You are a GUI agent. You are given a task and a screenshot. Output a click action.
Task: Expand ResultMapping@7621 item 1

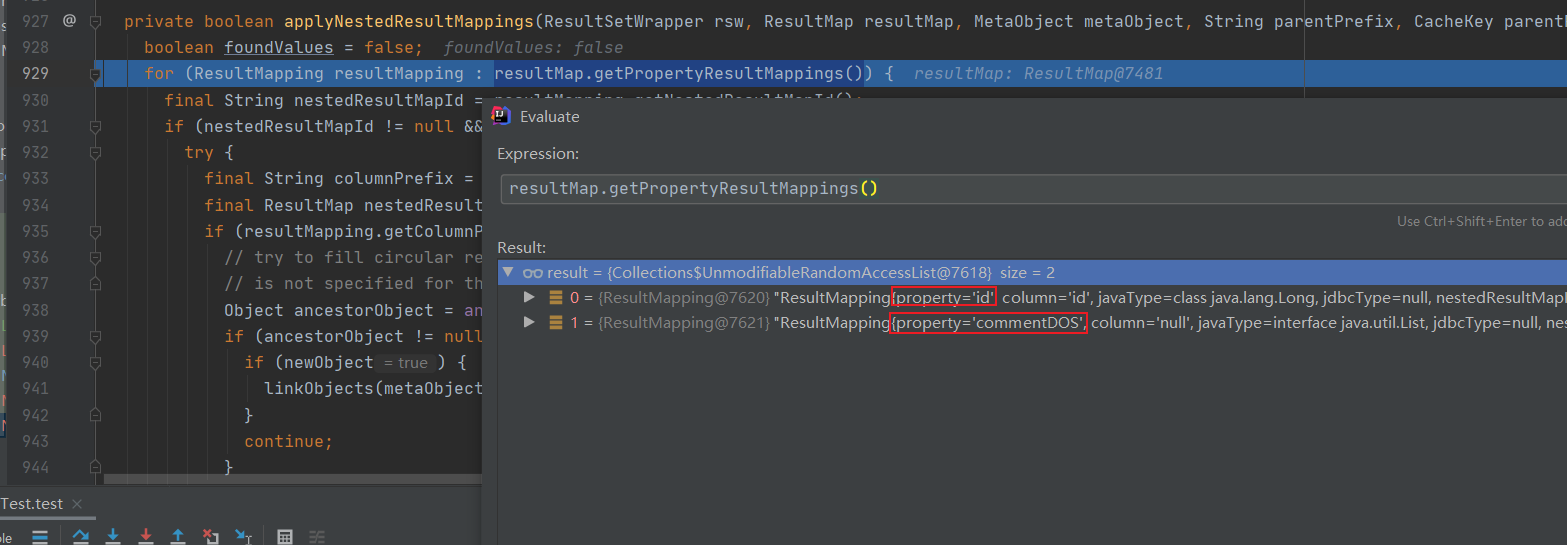[x=529, y=322]
